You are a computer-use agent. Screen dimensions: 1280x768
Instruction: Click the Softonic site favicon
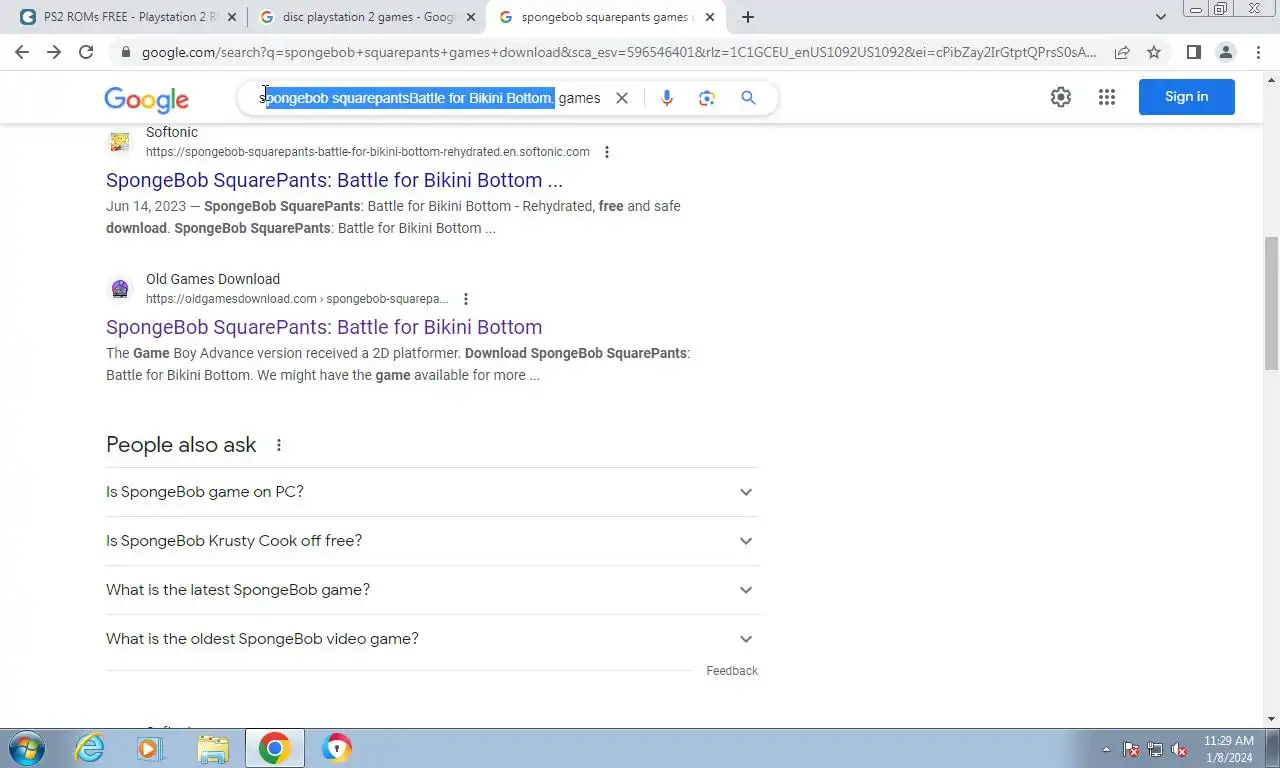[120, 142]
